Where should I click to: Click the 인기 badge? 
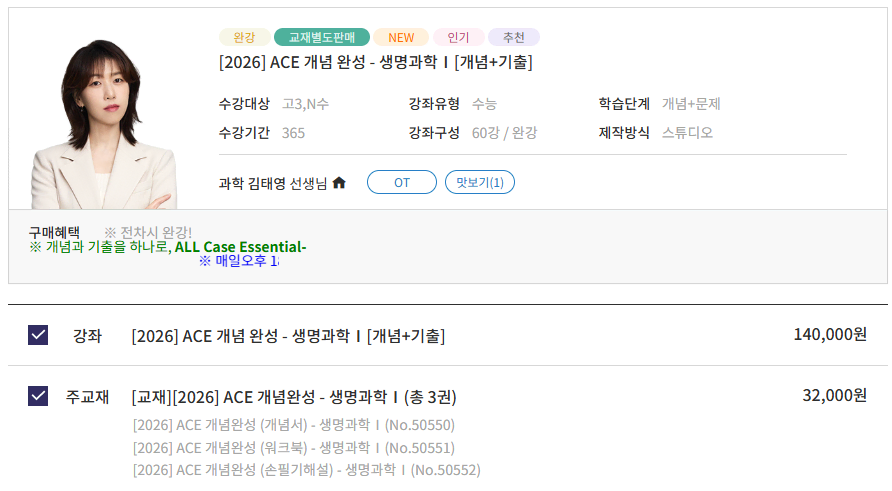click(x=459, y=38)
